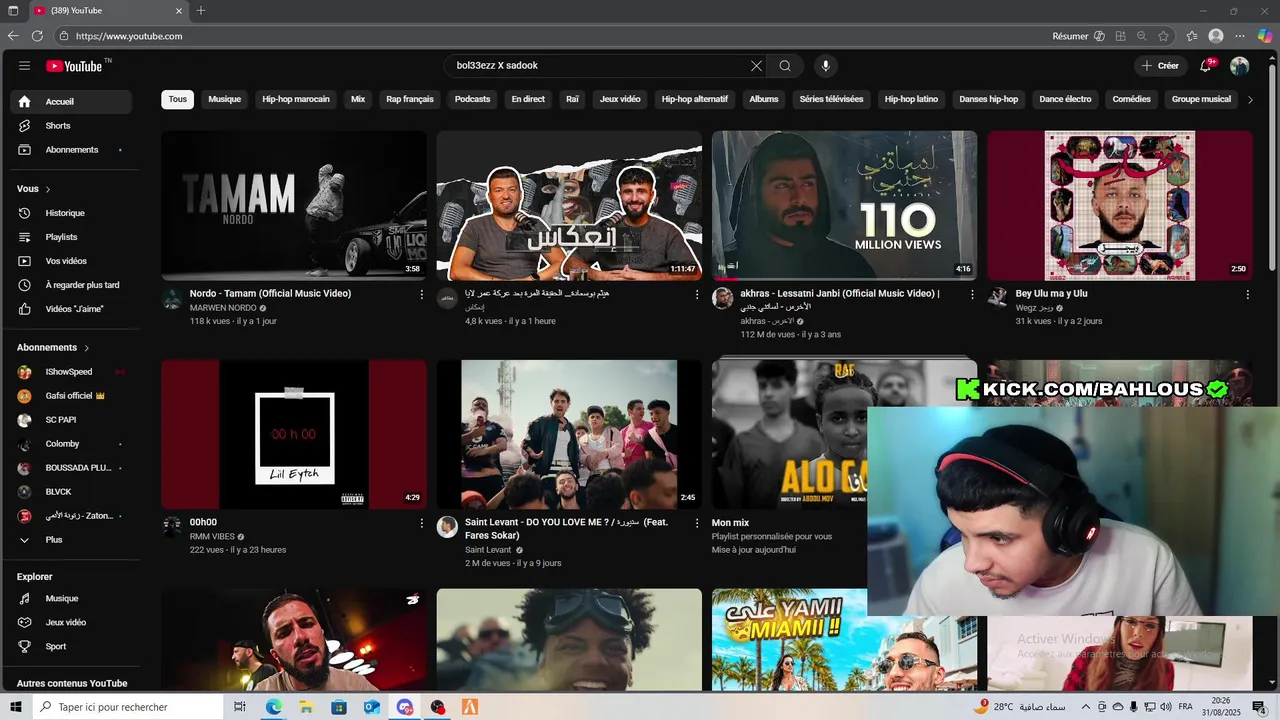This screenshot has width=1280, height=720.
Task: Open the IShowSpeed channel subscription
Action: [x=71, y=372]
